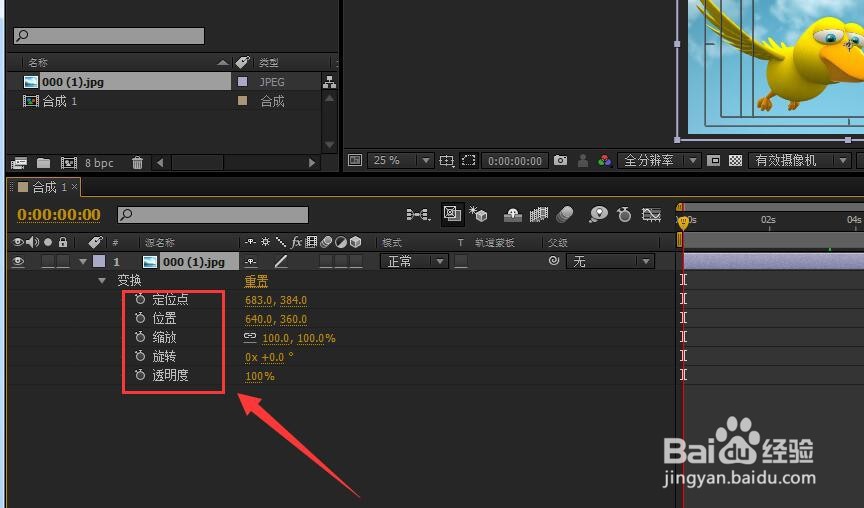Click the 源名称 column header

[x=160, y=242]
